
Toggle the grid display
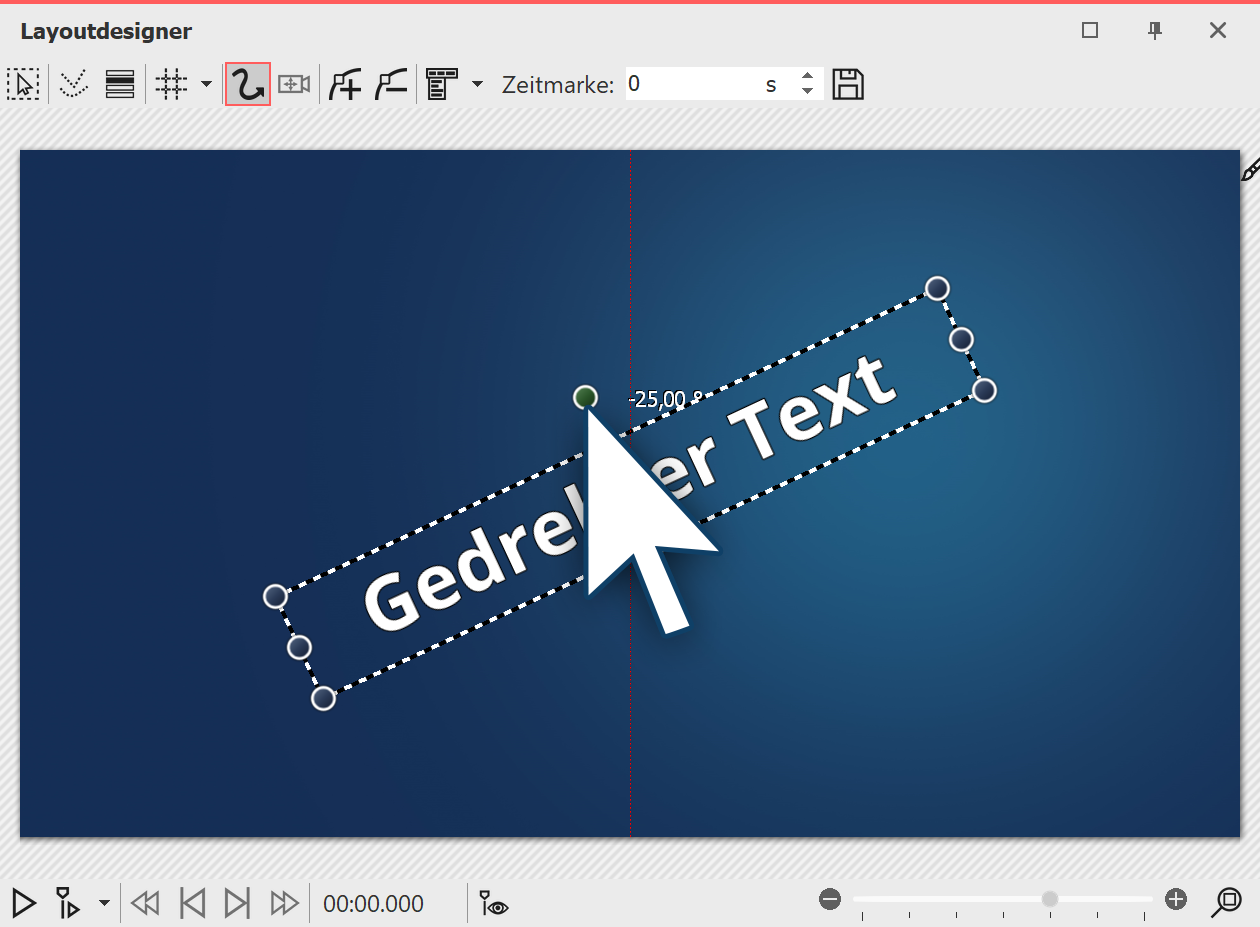point(172,84)
